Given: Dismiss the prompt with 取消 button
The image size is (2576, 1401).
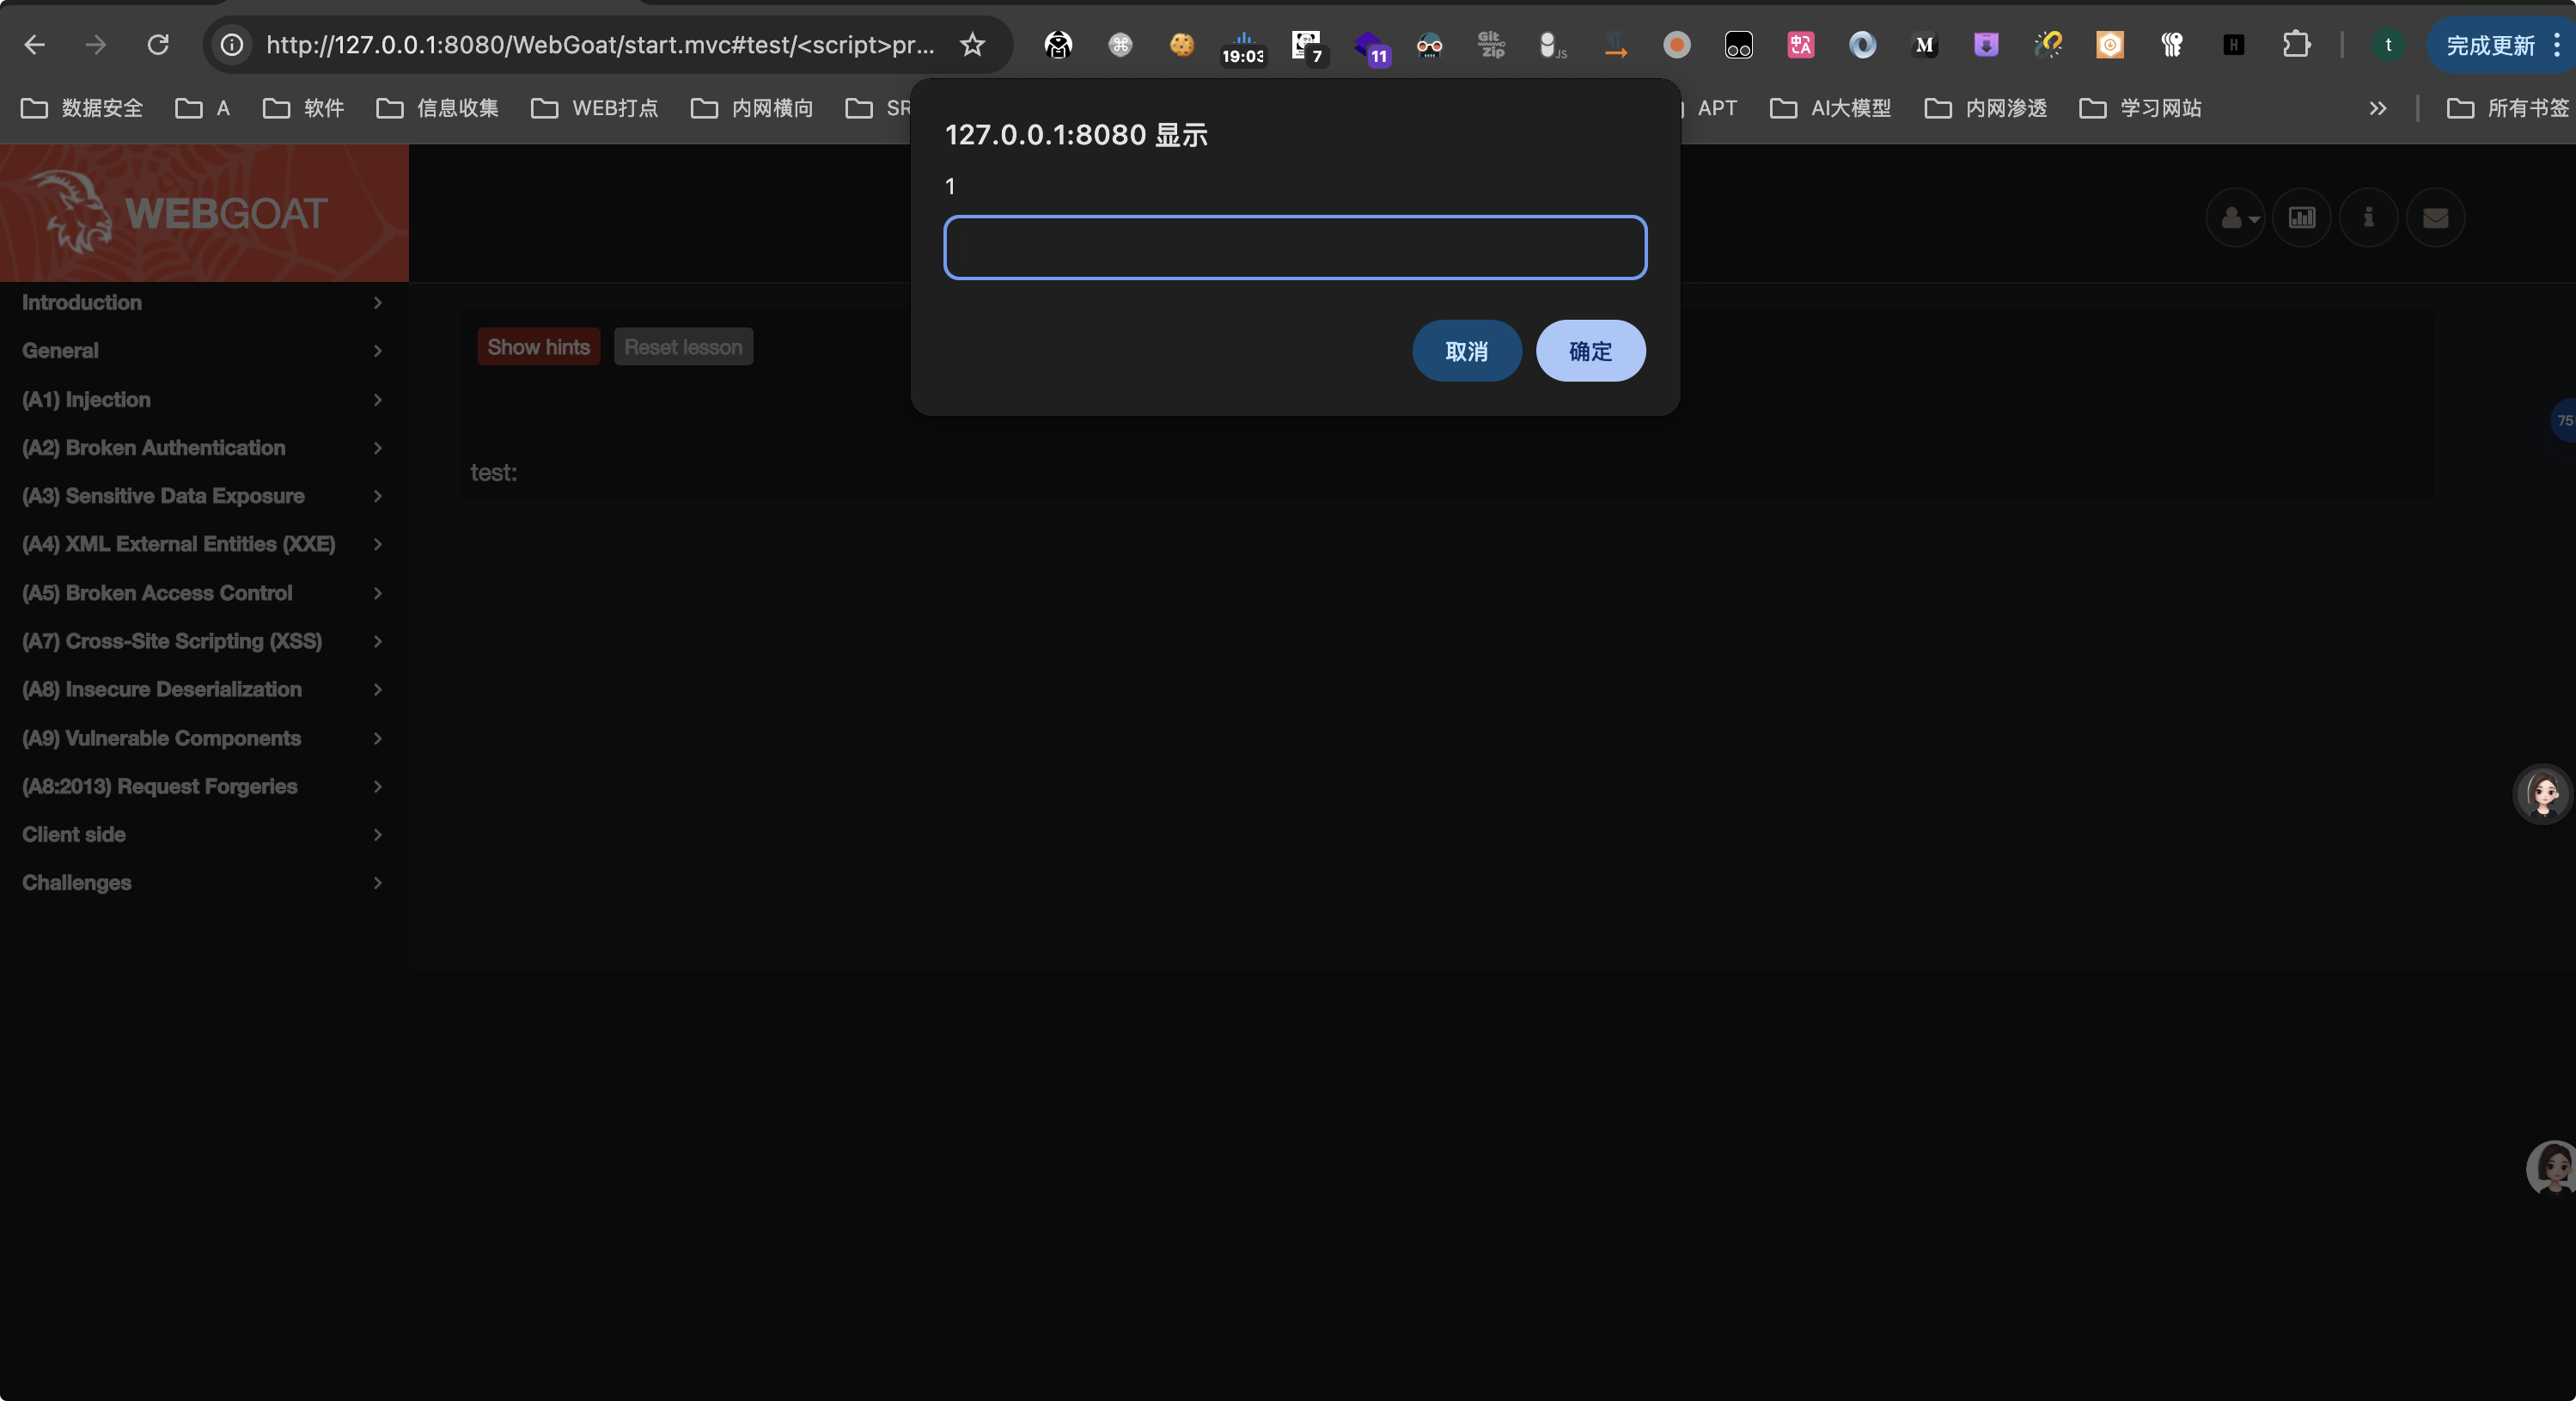Looking at the screenshot, I should 1466,351.
